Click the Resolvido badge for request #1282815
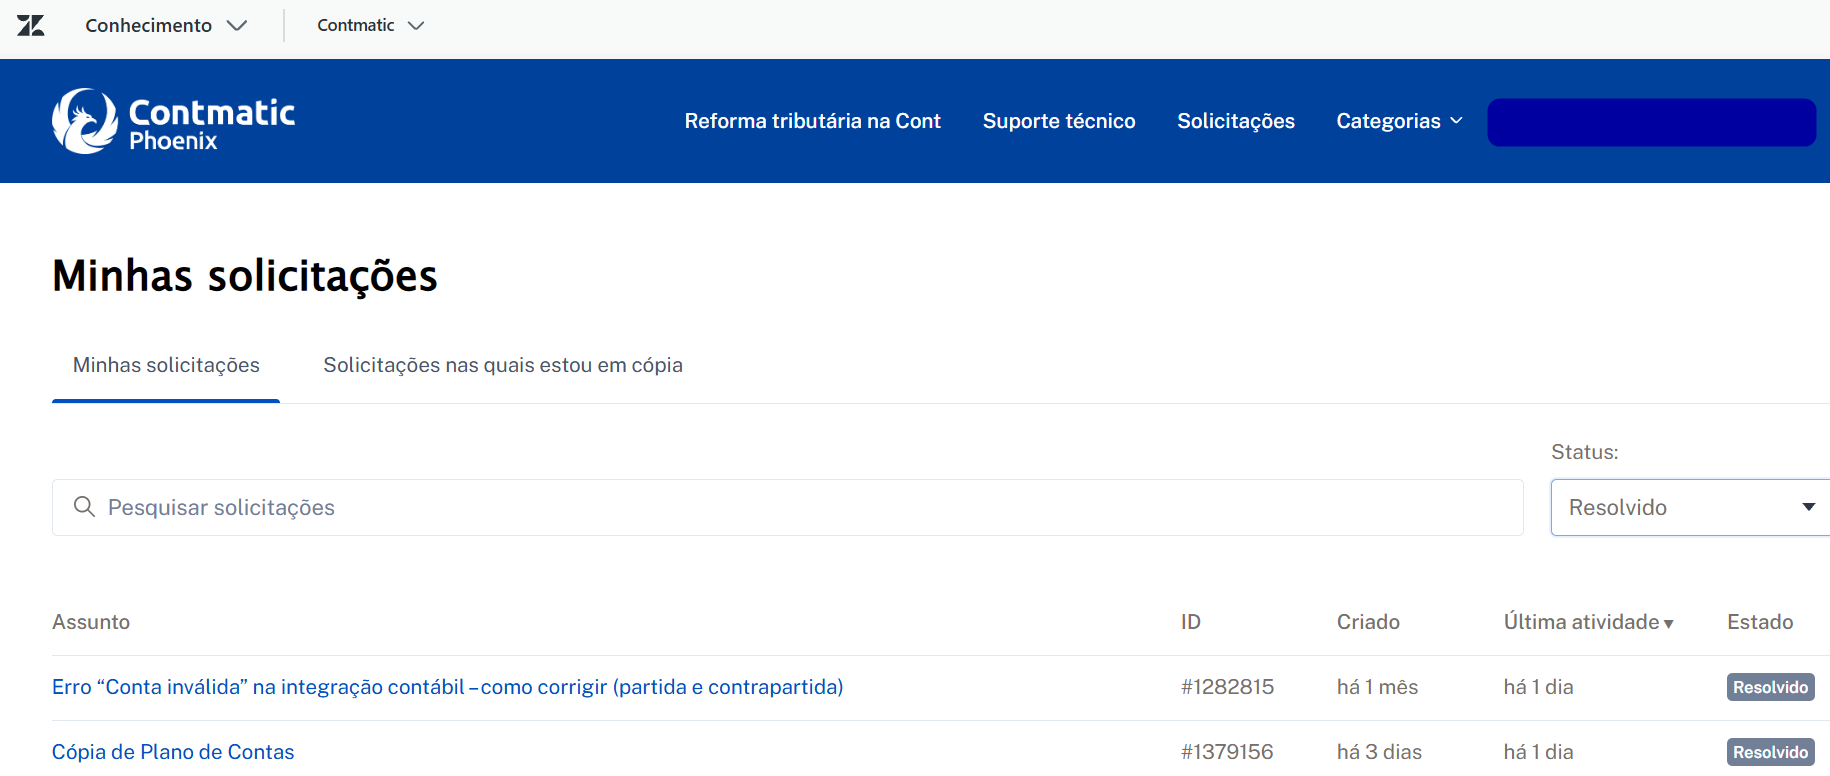The width and height of the screenshot is (1830, 776). click(x=1770, y=687)
